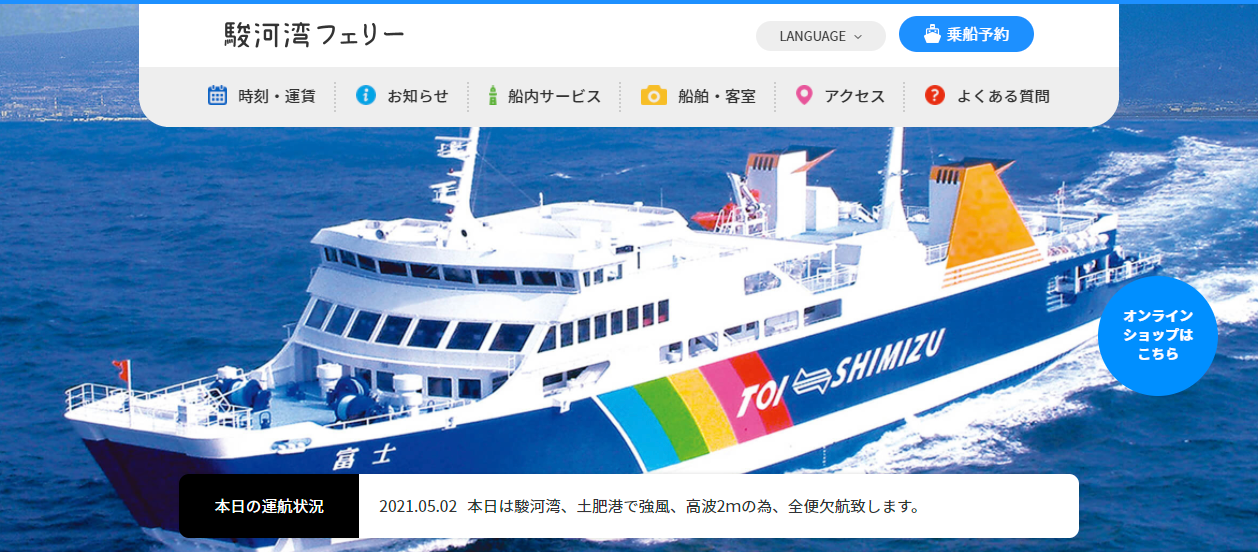Click the 駿河湾フェリー site logo
Viewport: 1258px width, 552px height.
click(x=315, y=35)
